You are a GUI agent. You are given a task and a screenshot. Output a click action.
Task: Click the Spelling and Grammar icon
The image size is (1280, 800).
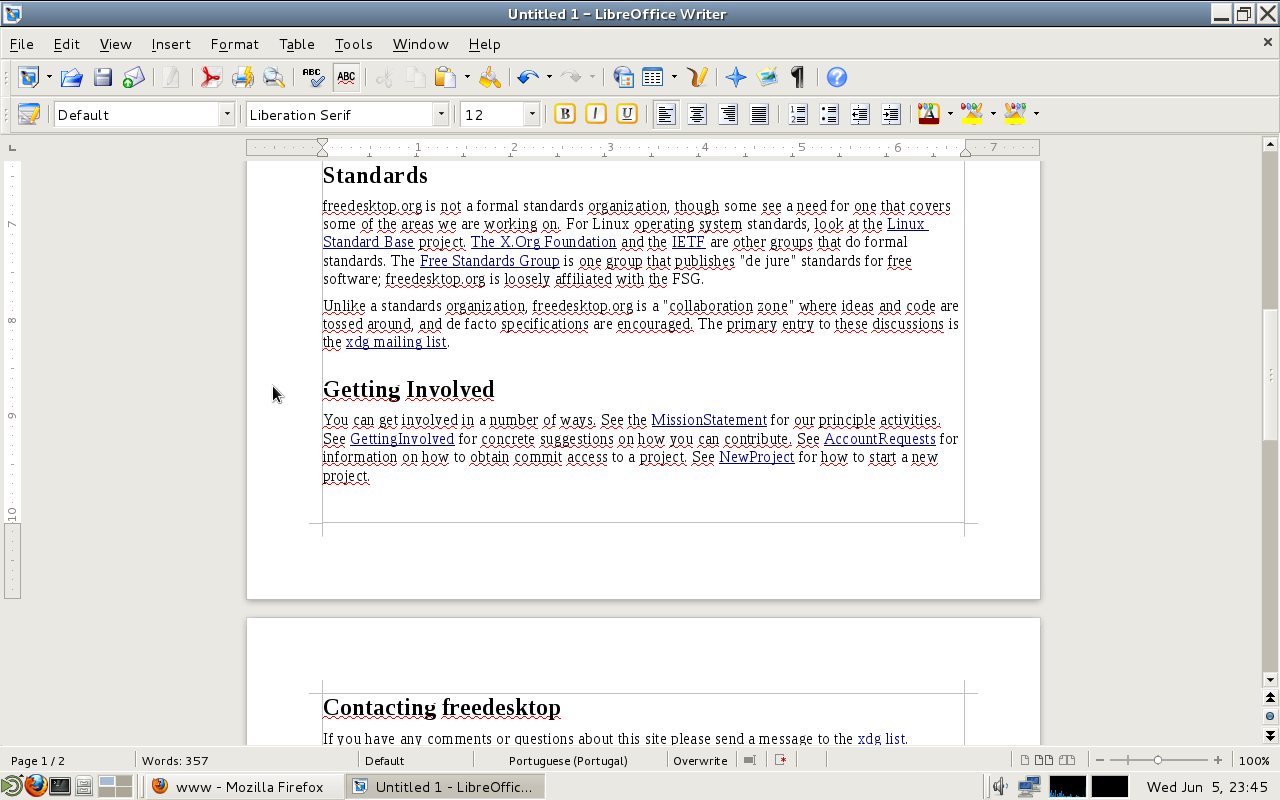[314, 77]
